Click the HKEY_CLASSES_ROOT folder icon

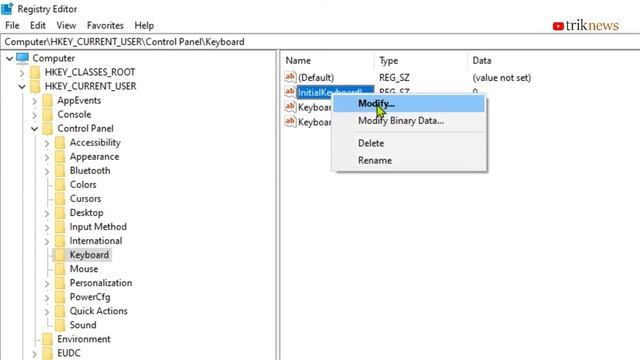pos(35,72)
